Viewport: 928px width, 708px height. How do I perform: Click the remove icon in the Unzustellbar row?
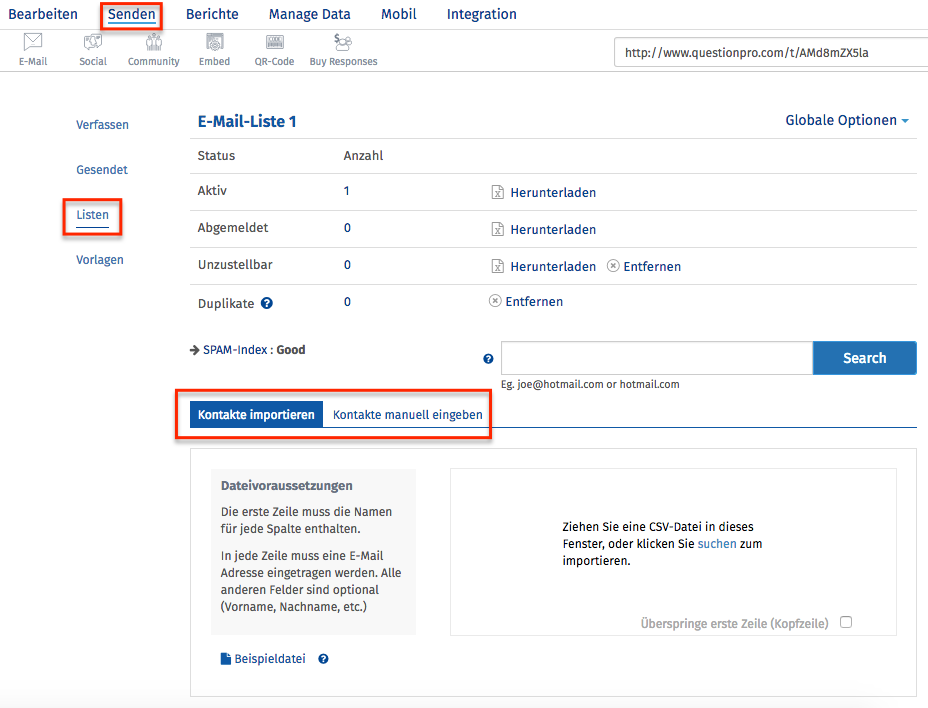coord(613,266)
